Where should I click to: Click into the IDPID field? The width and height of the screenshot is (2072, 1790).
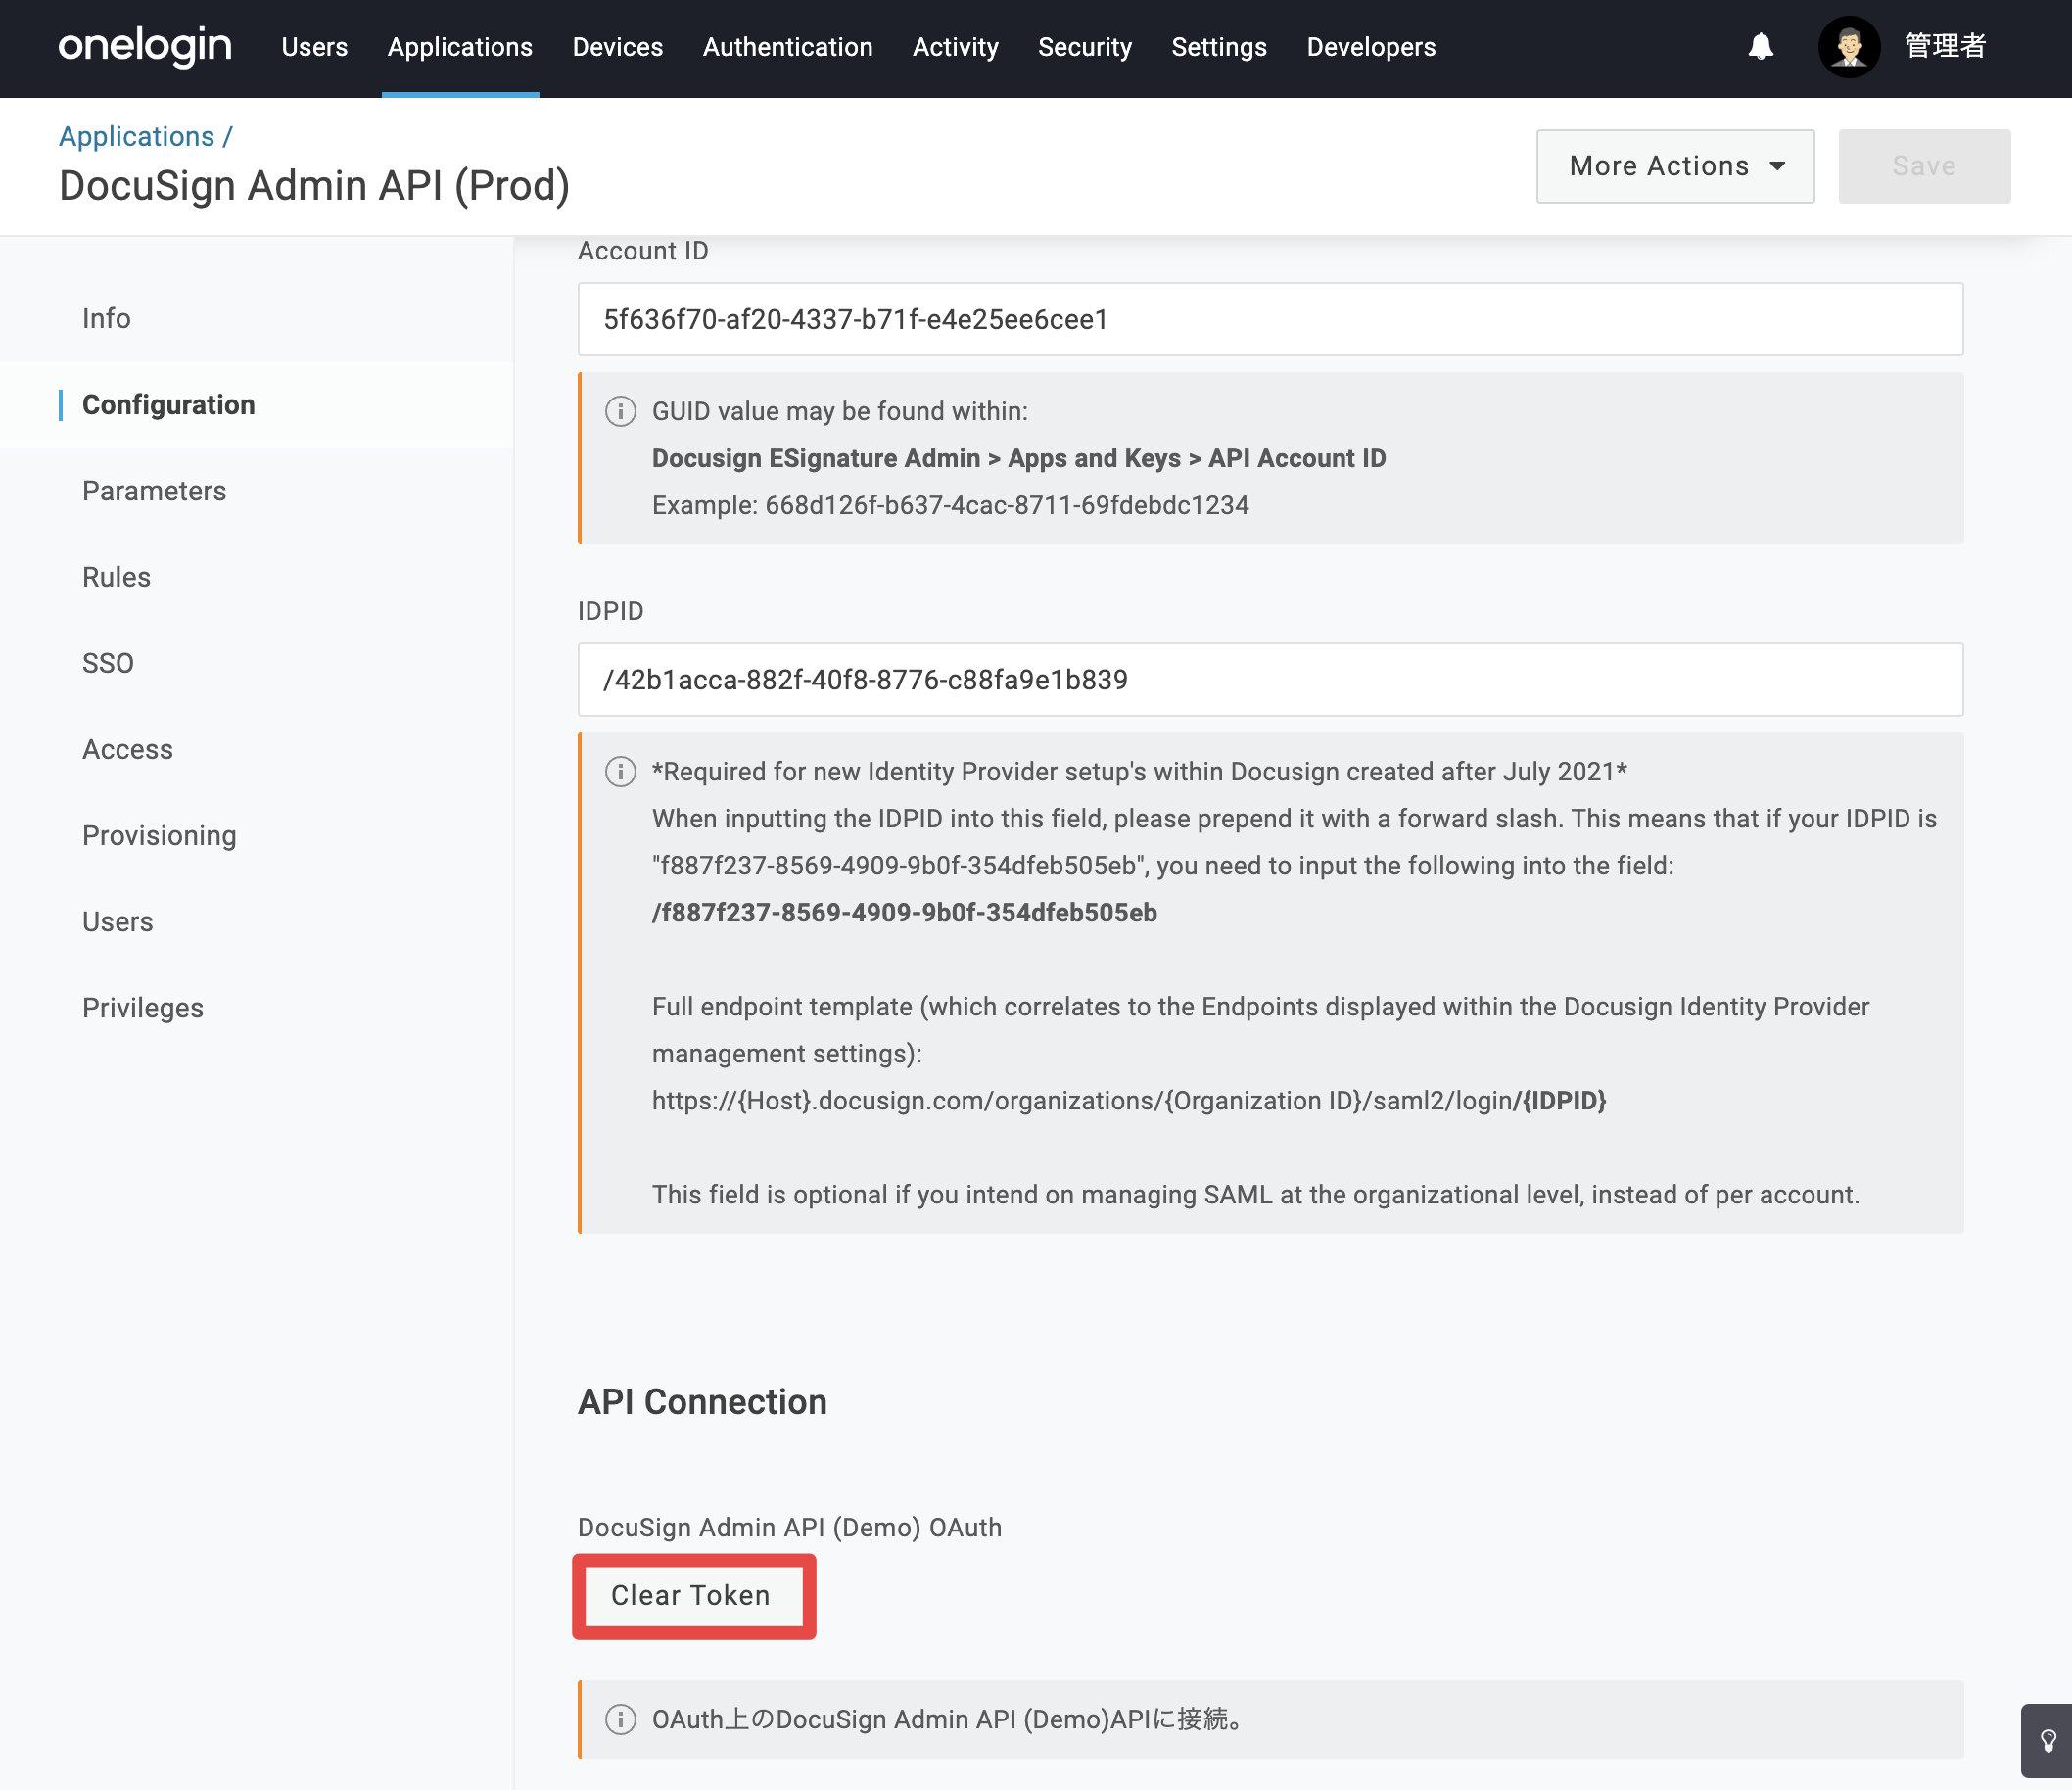pos(1269,680)
